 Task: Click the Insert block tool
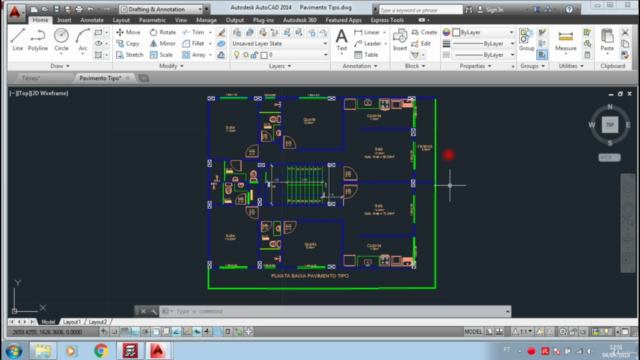pyautogui.click(x=400, y=40)
